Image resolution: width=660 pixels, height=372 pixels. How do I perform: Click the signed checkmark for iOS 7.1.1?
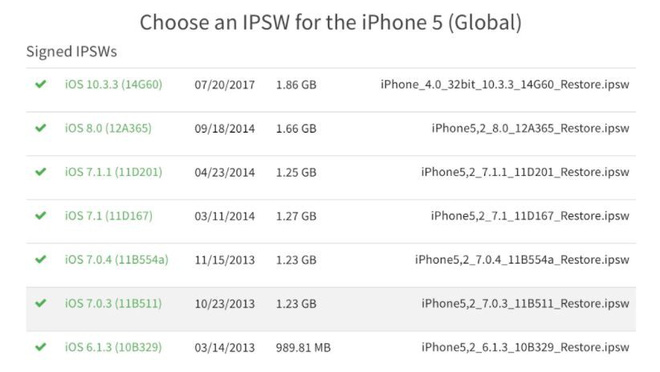point(41,172)
